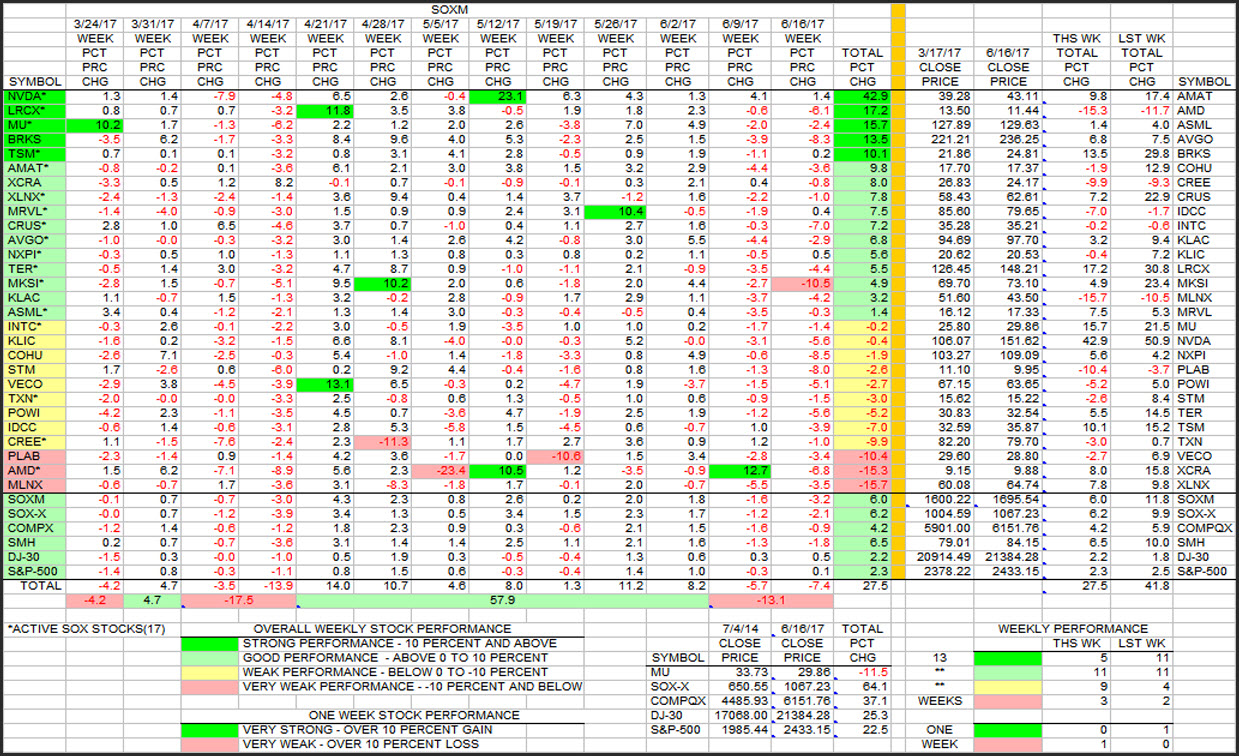1239x756 pixels.
Task: Click green swatch beside STRONG PERFORMANCE legend
Action: click(210, 644)
